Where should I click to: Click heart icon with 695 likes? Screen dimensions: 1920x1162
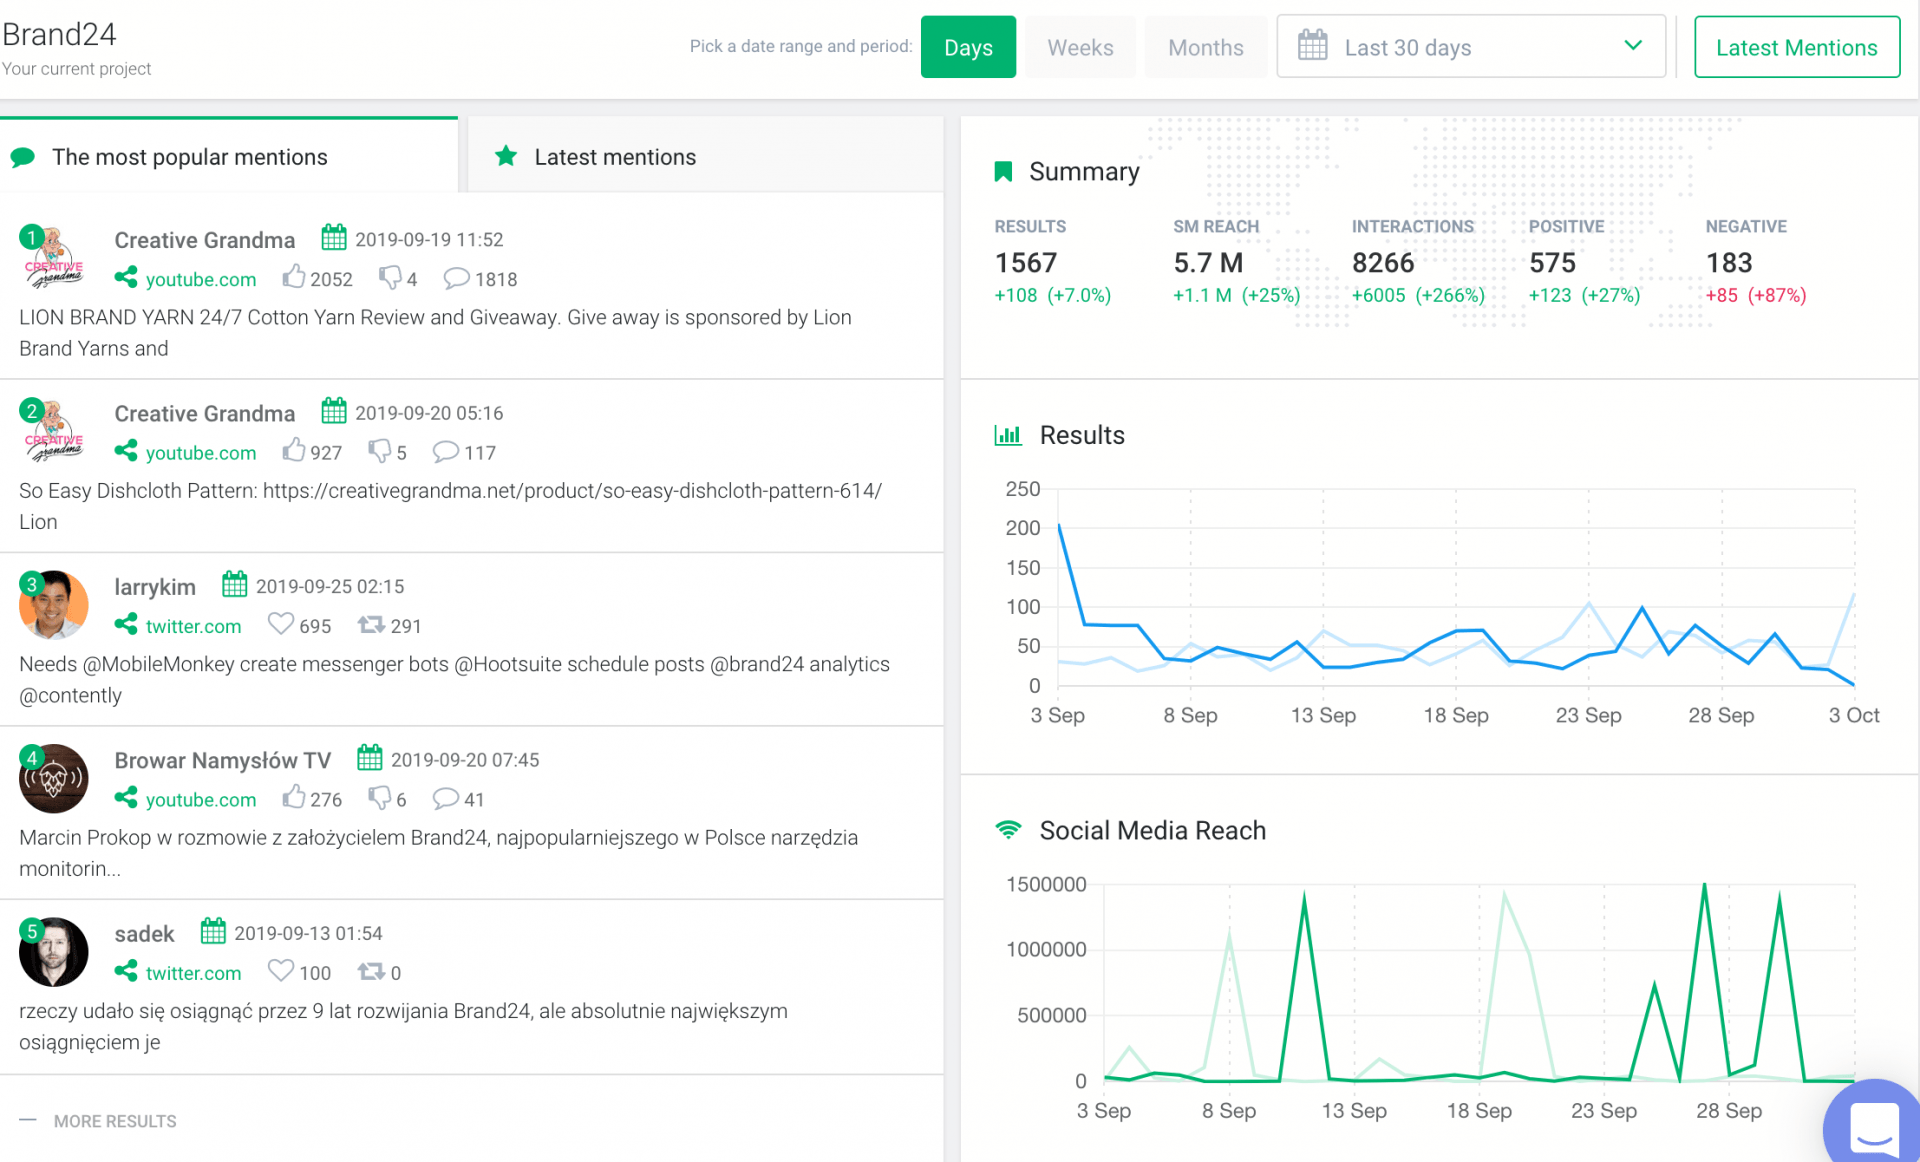[x=281, y=624]
